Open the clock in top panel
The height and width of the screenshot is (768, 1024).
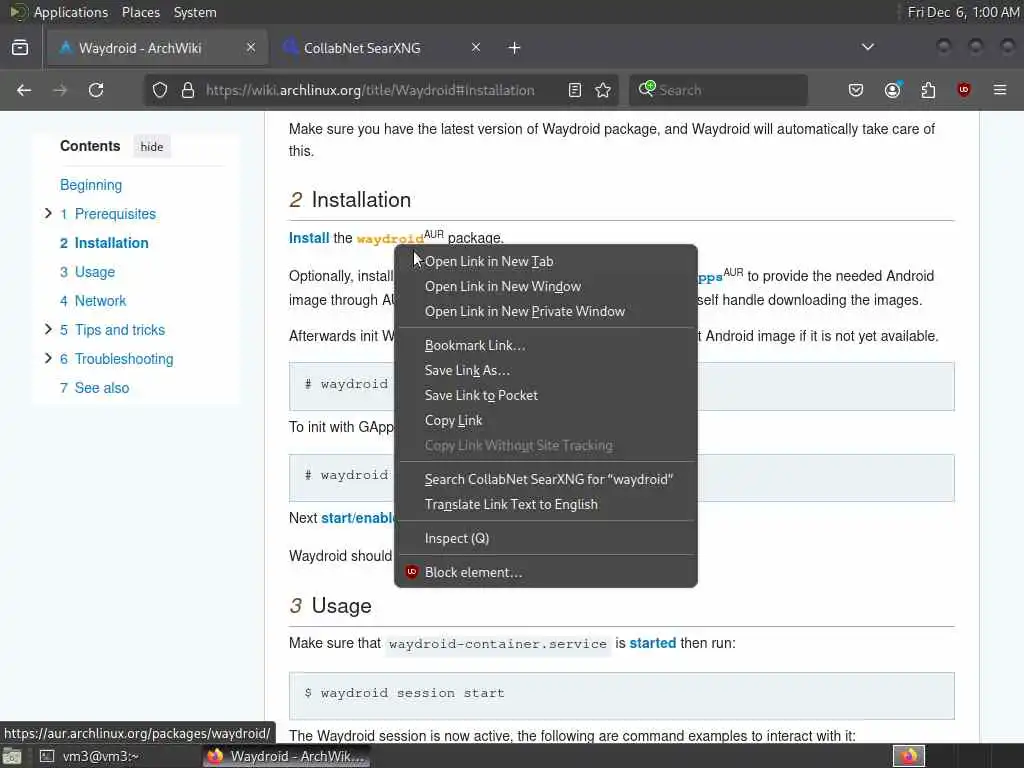963,12
